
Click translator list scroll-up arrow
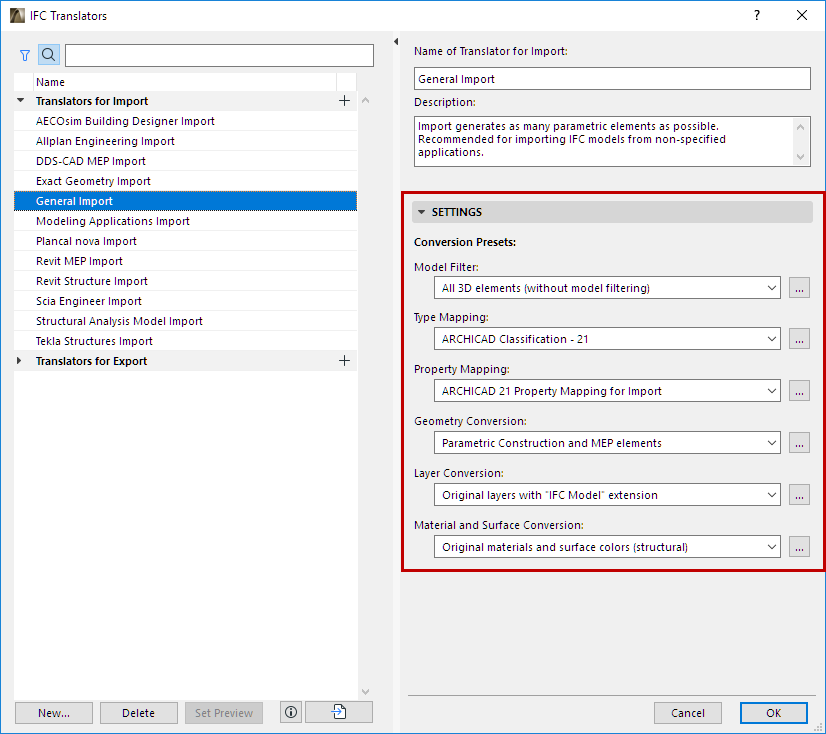tap(366, 100)
